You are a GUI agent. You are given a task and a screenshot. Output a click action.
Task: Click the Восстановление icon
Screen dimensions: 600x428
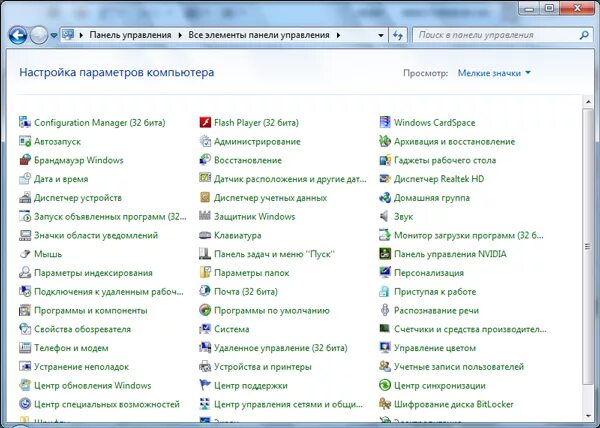pyautogui.click(x=205, y=160)
